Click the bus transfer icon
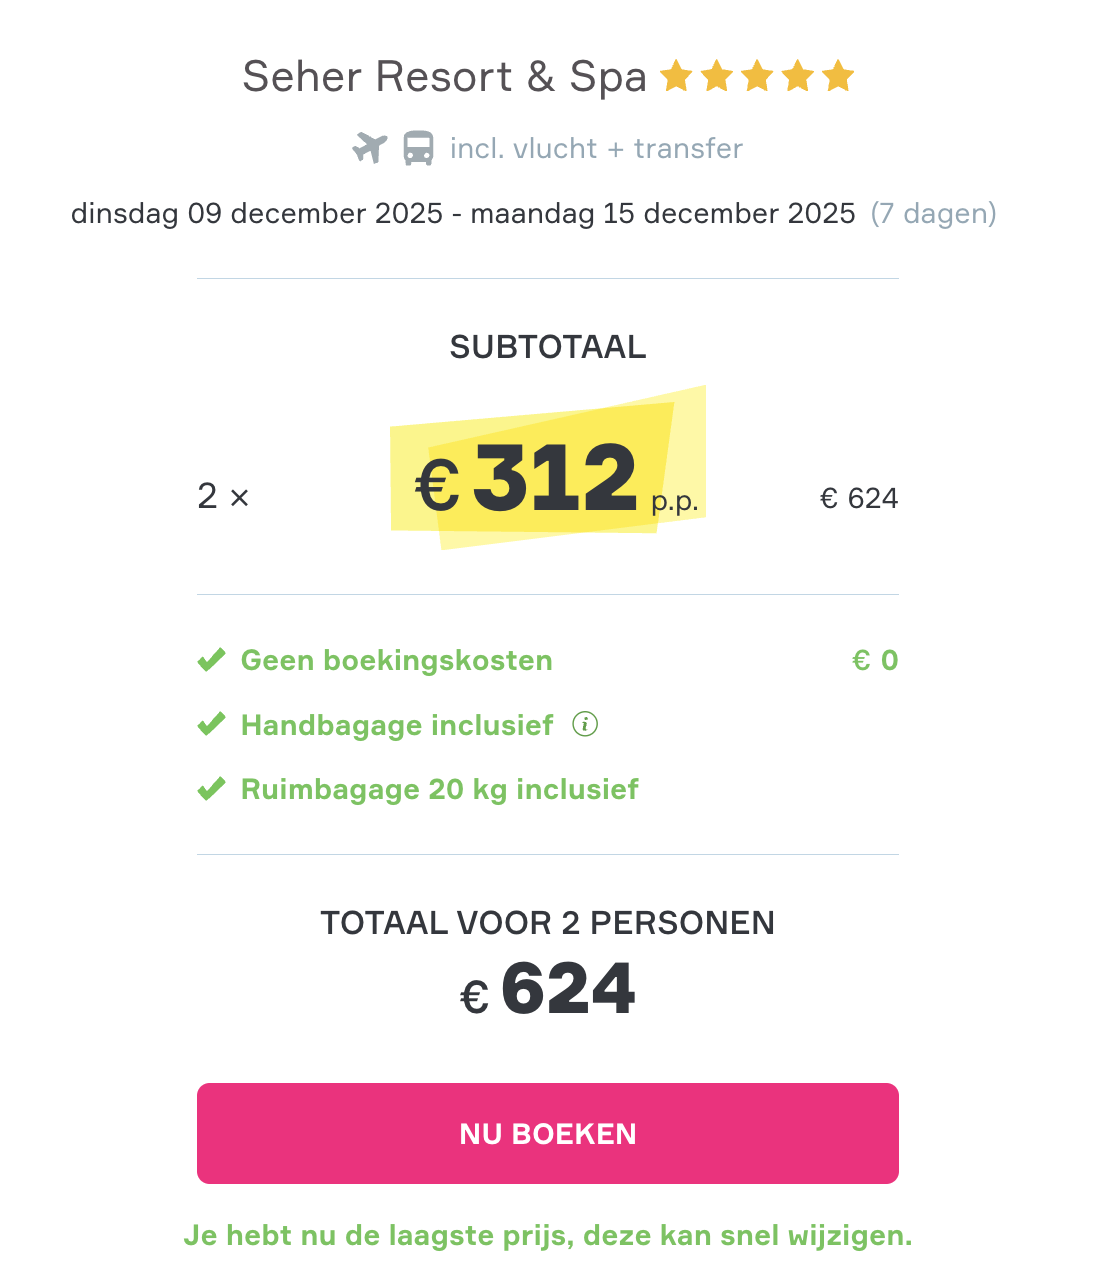Screen dimensions: 1116x1282 pyautogui.click(x=418, y=148)
